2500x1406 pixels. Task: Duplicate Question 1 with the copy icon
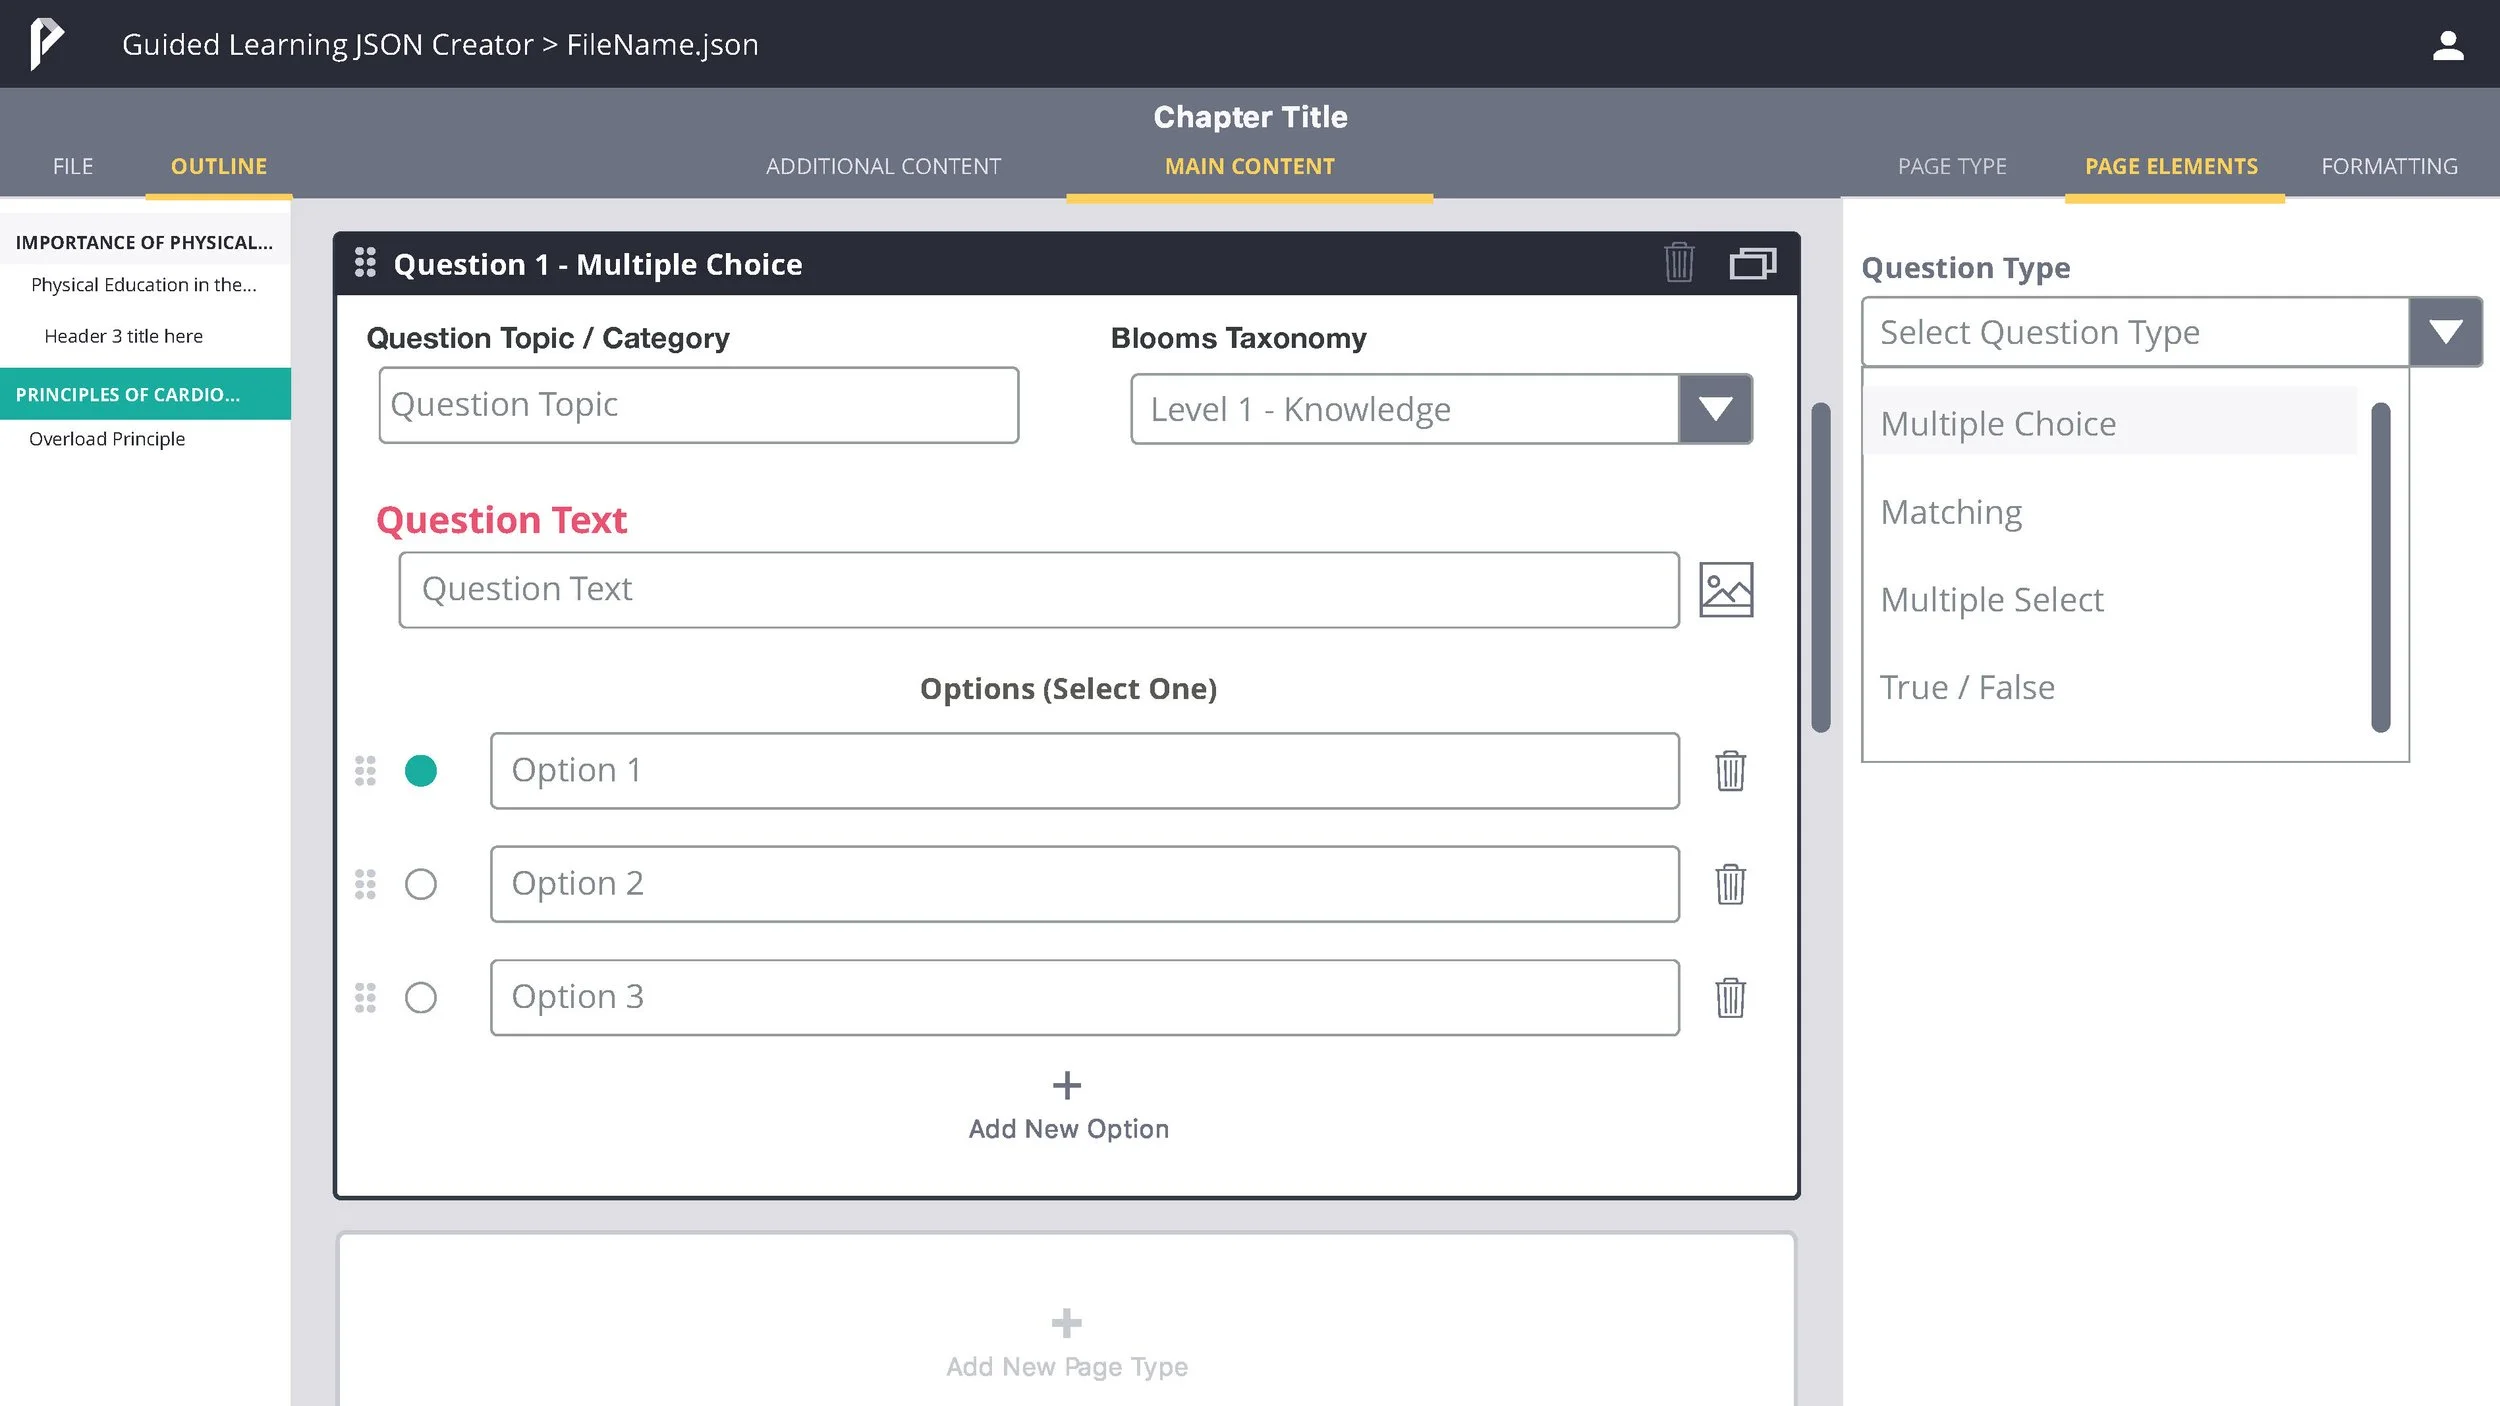(x=1752, y=263)
